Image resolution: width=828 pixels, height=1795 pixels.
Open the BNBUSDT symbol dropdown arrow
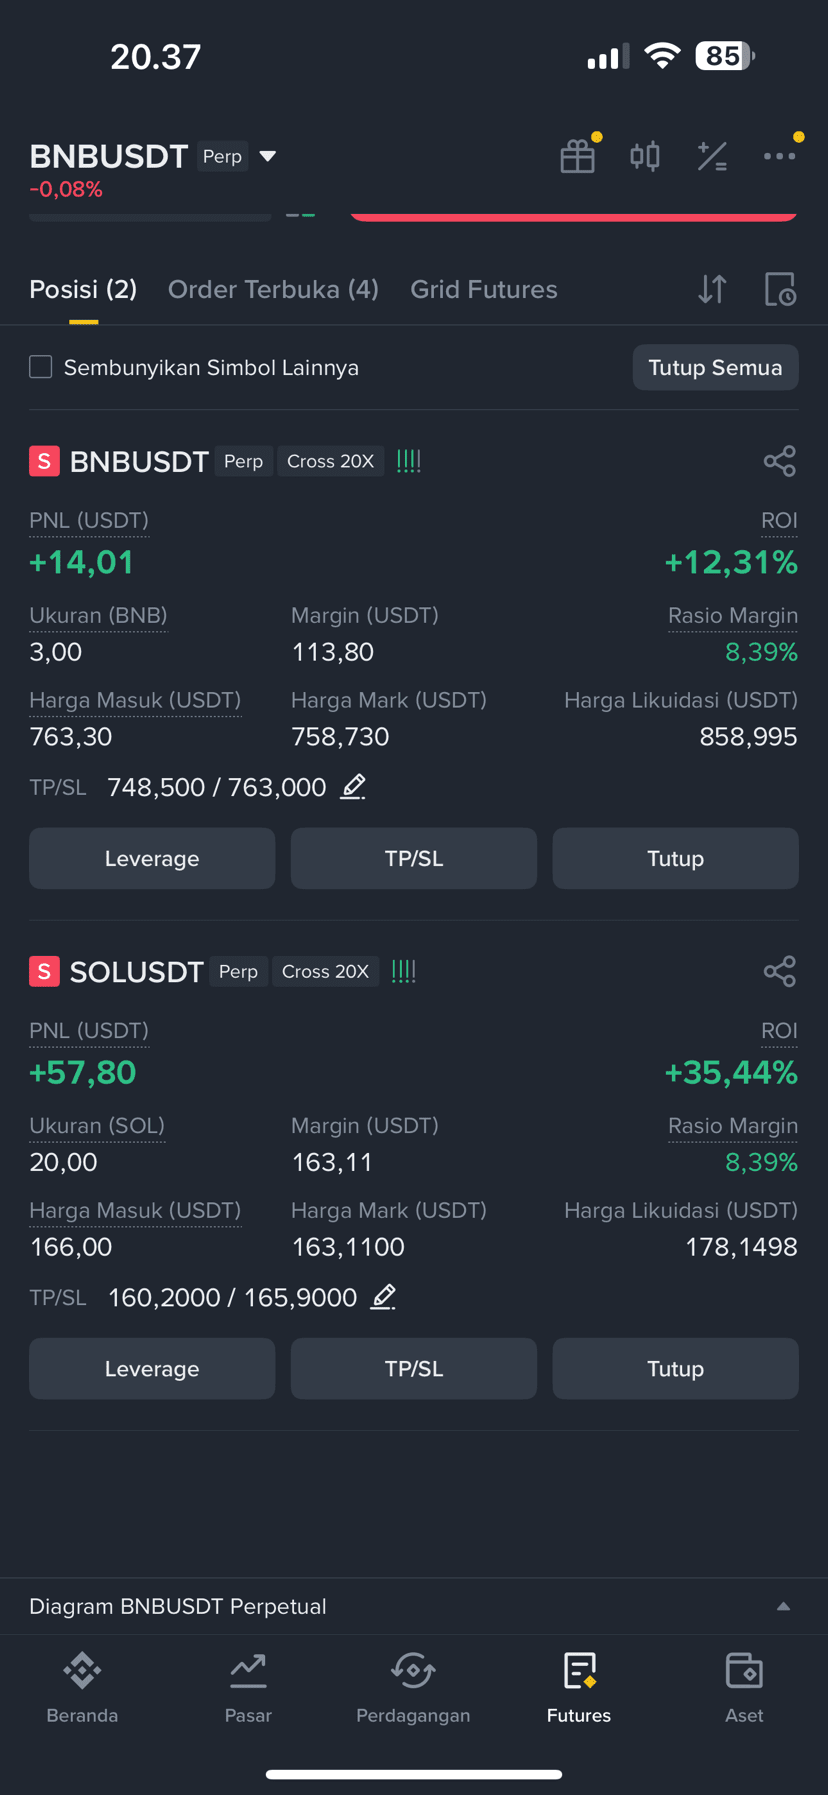(268, 156)
